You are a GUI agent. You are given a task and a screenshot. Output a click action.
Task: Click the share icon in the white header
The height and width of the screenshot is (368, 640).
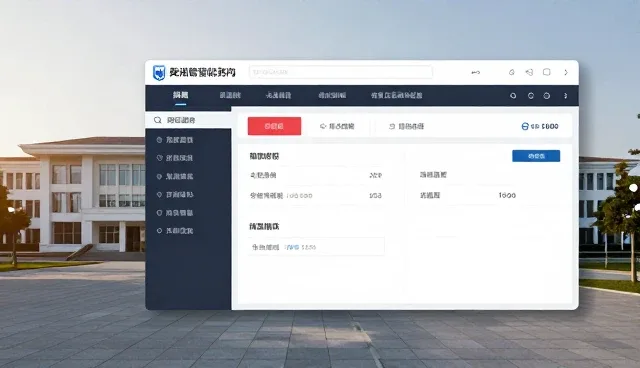point(529,72)
